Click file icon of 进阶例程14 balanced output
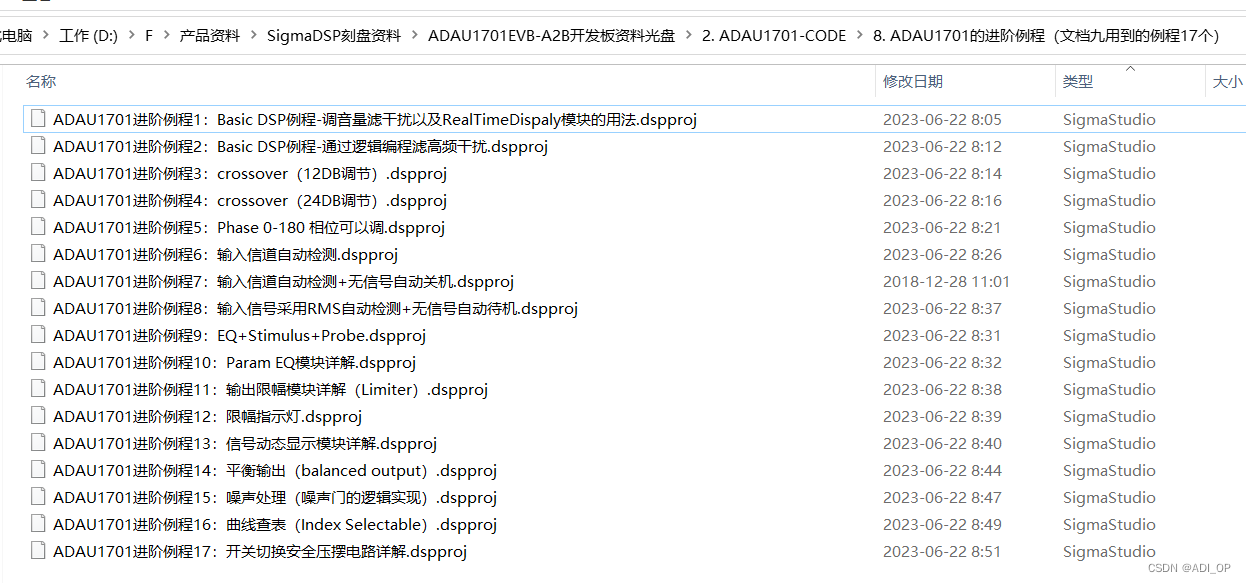Image resolution: width=1246 pixels, height=583 pixels. point(38,470)
